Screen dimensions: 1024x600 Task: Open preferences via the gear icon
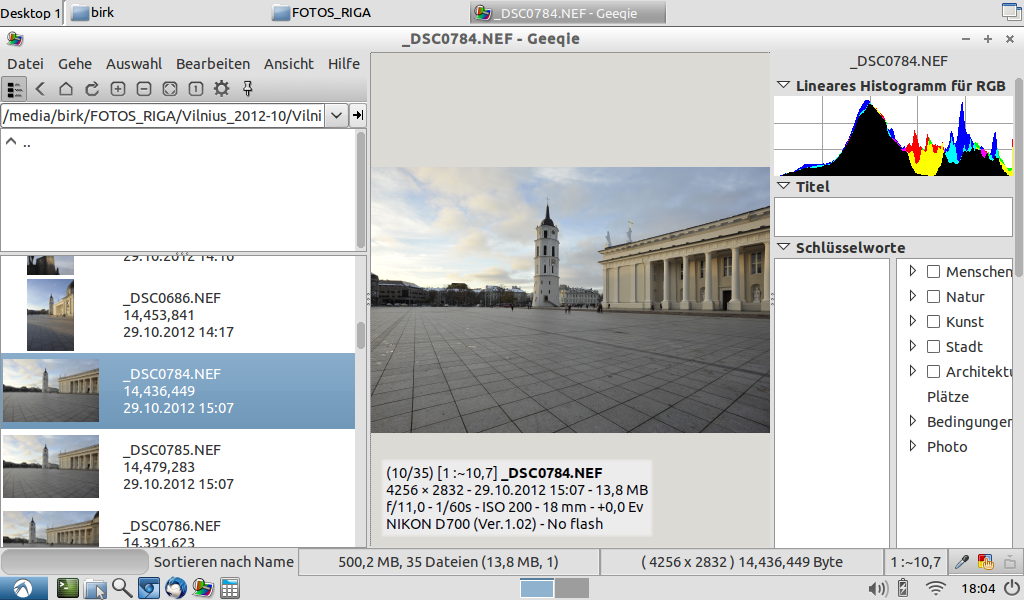[221, 89]
